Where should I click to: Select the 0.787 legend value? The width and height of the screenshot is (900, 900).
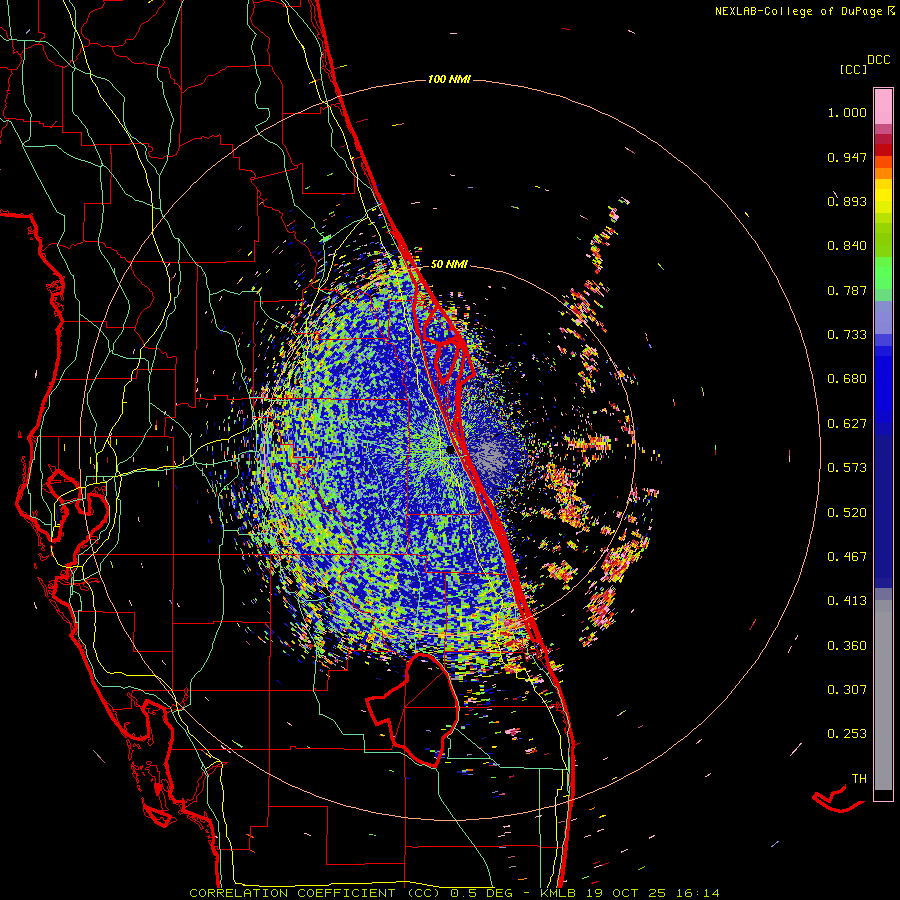coord(847,290)
